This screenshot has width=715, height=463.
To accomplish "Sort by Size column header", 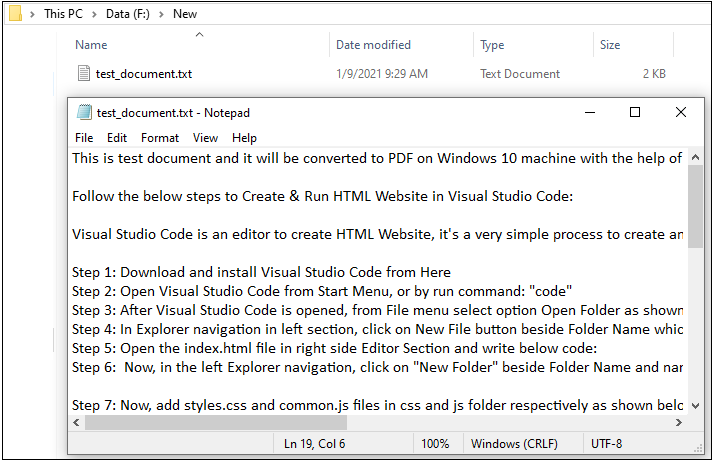I will click(x=610, y=45).
